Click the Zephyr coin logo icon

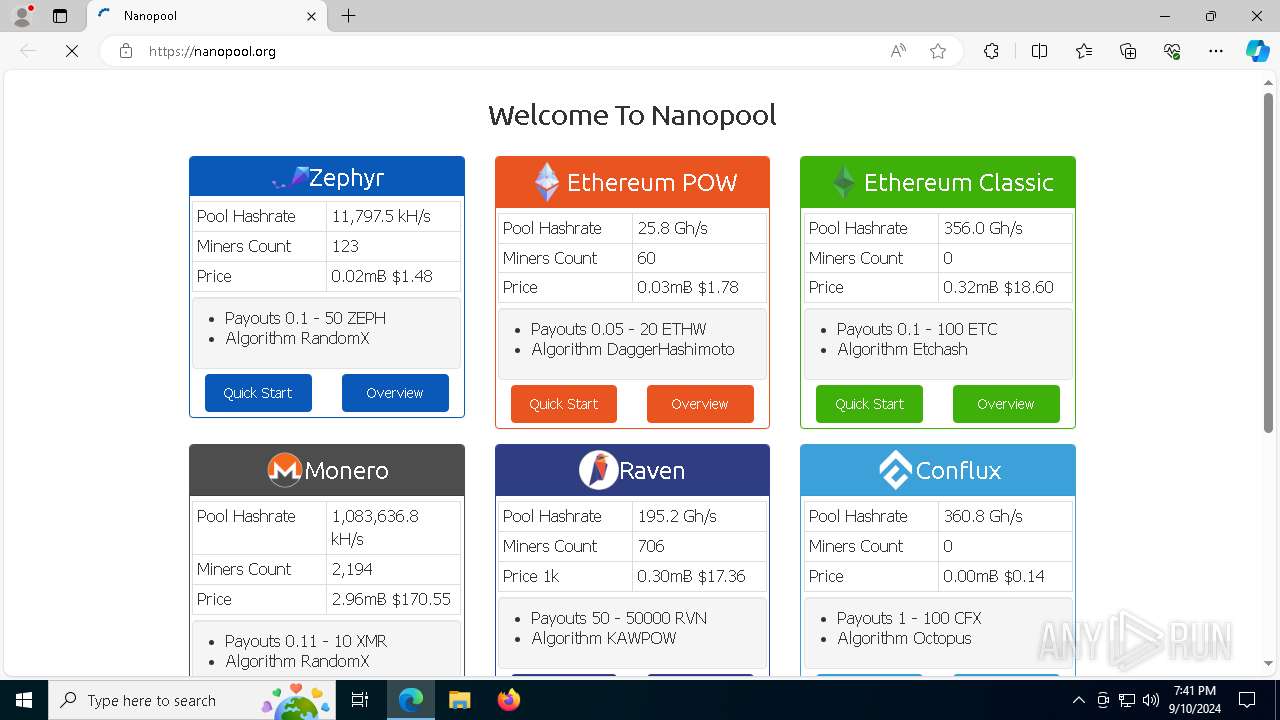[289, 179]
